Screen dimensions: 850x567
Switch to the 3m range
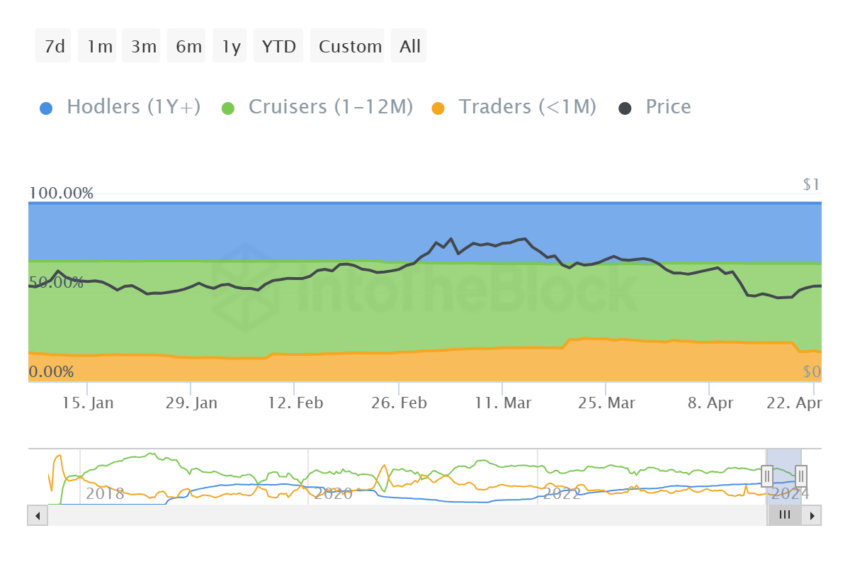click(x=143, y=46)
